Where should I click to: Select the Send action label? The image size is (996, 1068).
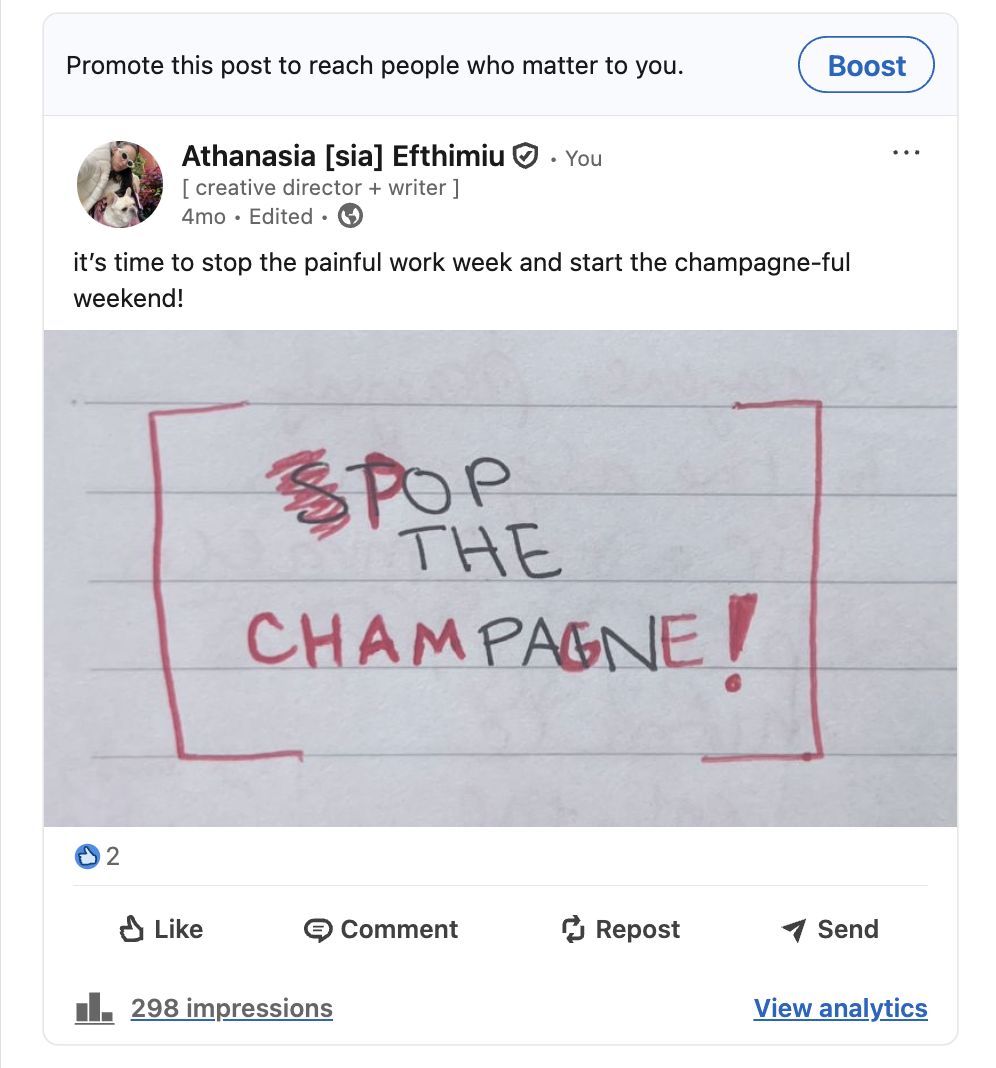[x=848, y=929]
